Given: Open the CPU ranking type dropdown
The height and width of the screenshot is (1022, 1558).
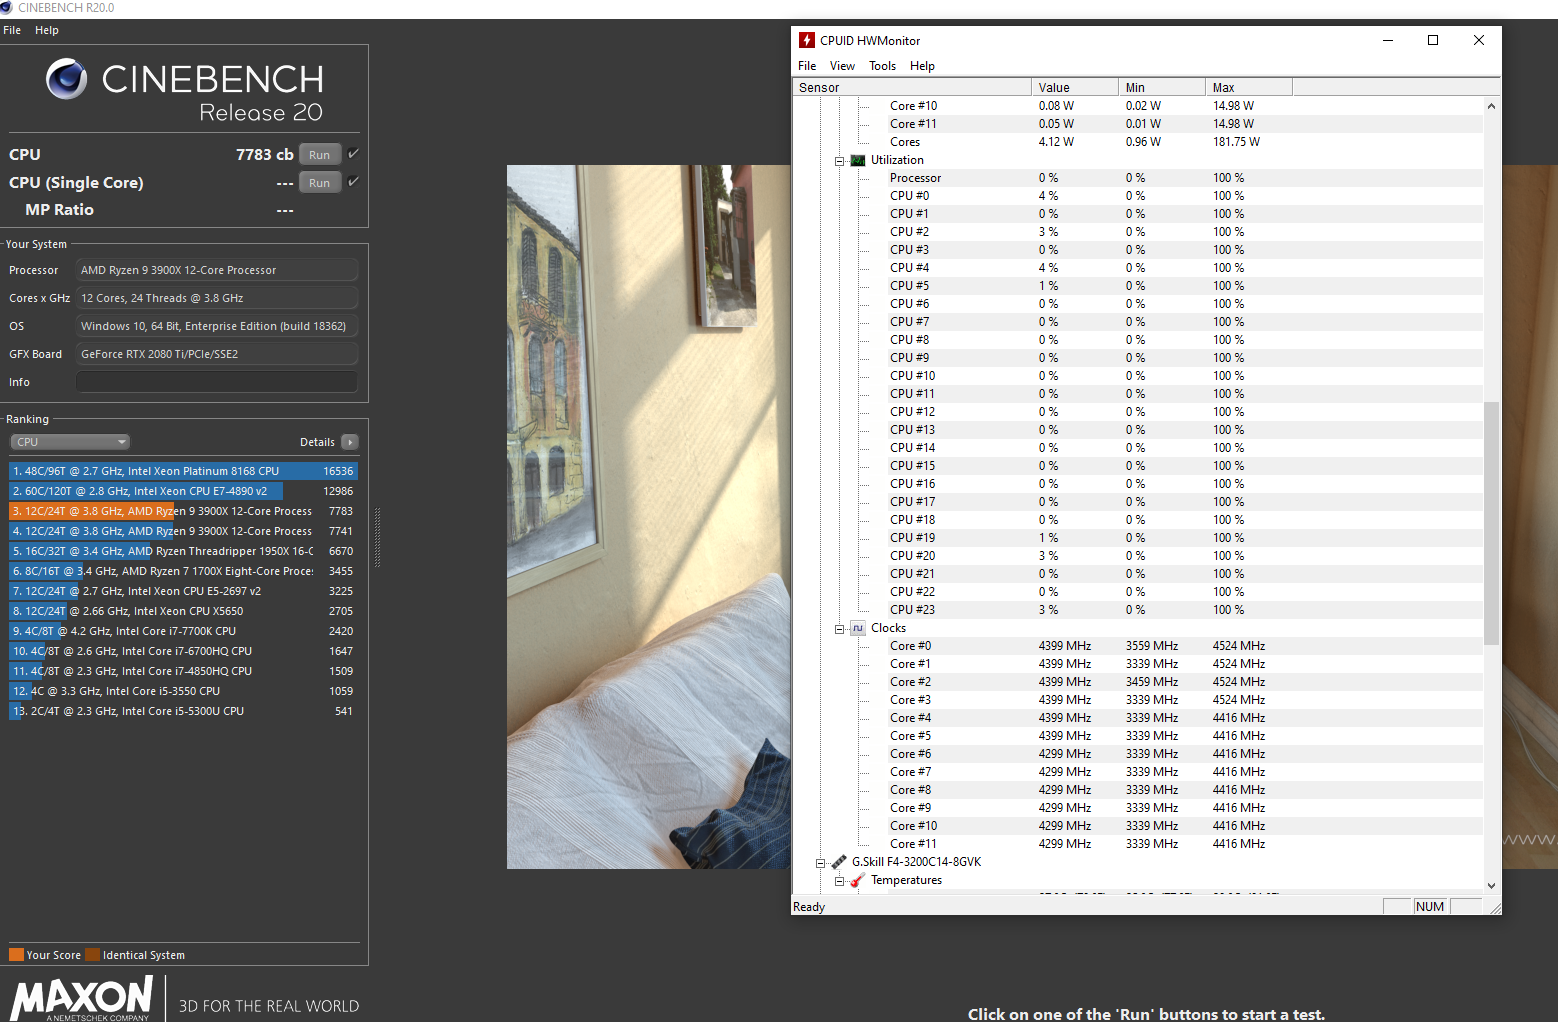Looking at the screenshot, I should (x=70, y=442).
